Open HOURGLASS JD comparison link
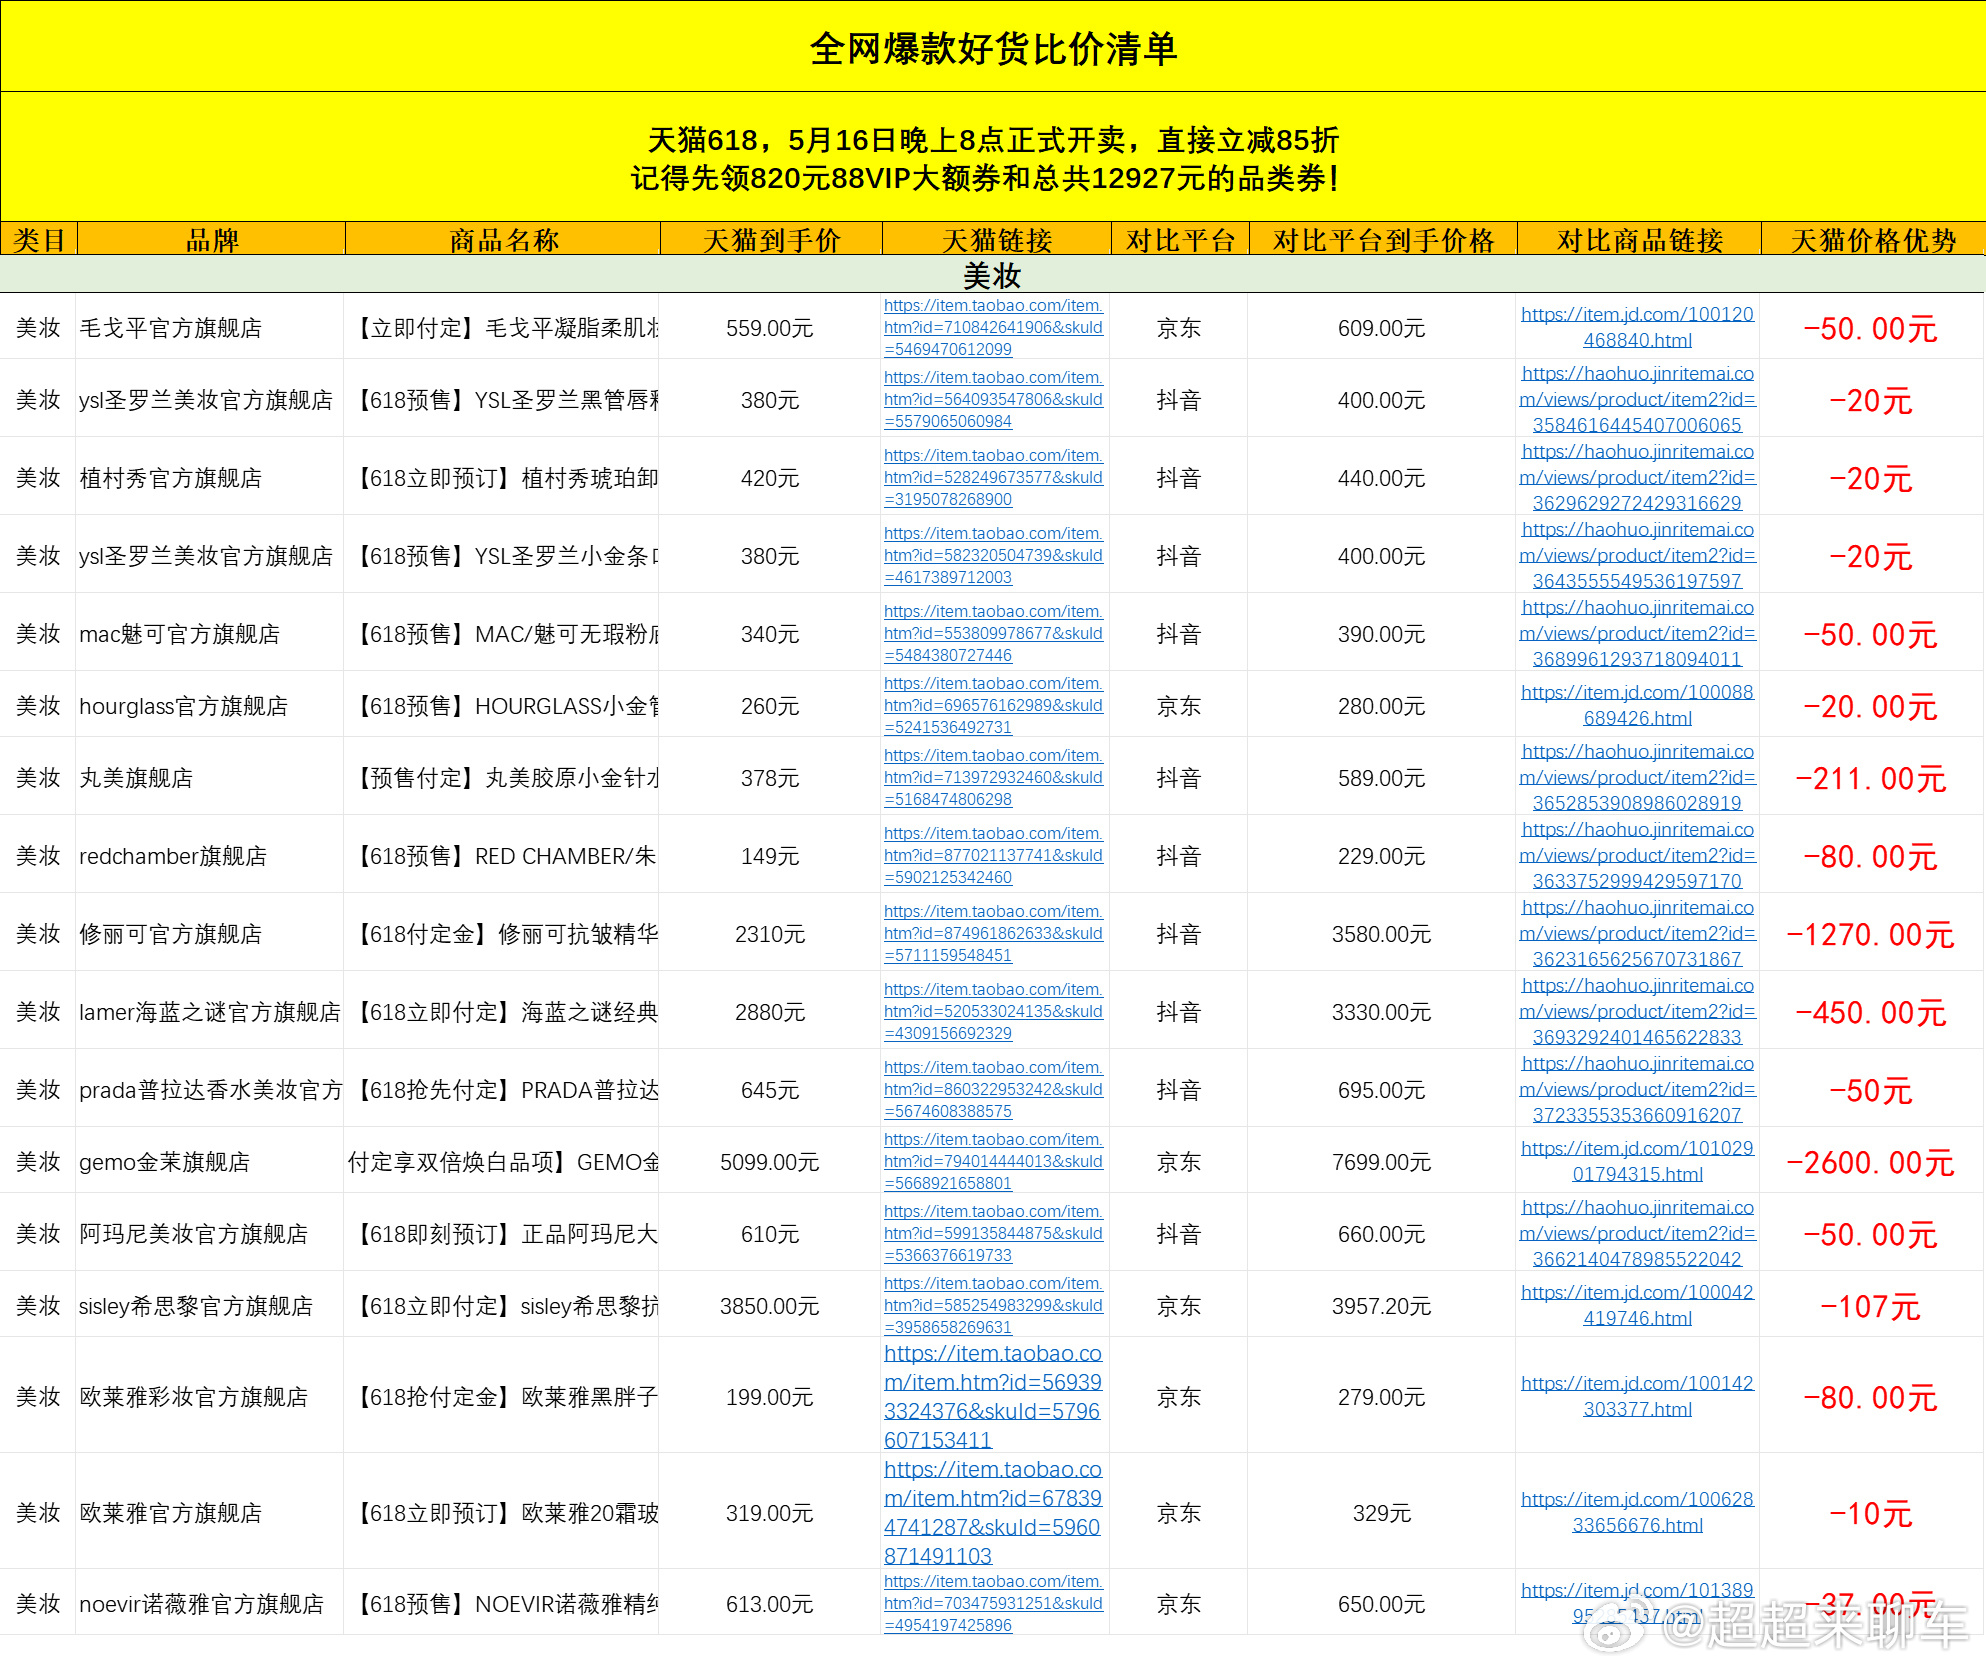 [1637, 705]
